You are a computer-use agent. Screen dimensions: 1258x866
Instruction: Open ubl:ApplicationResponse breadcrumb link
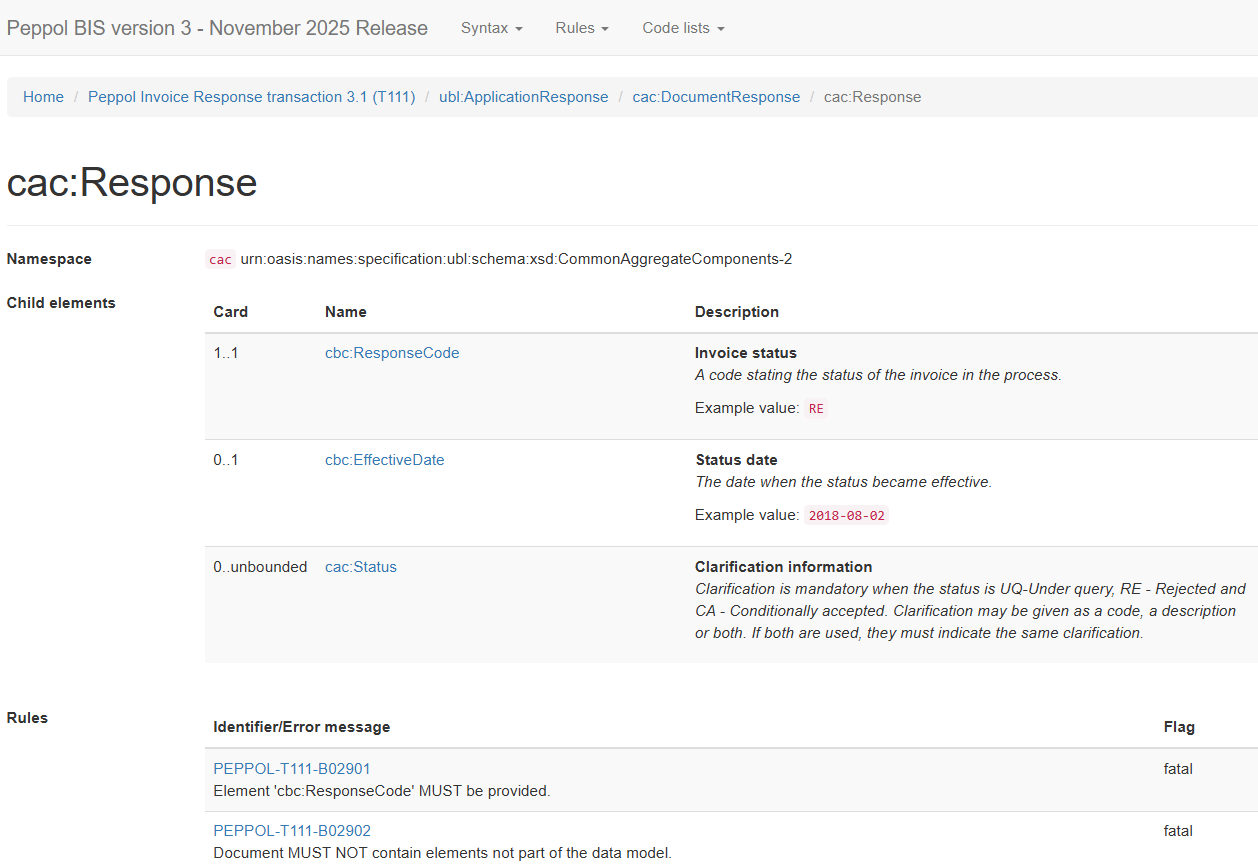pos(523,97)
